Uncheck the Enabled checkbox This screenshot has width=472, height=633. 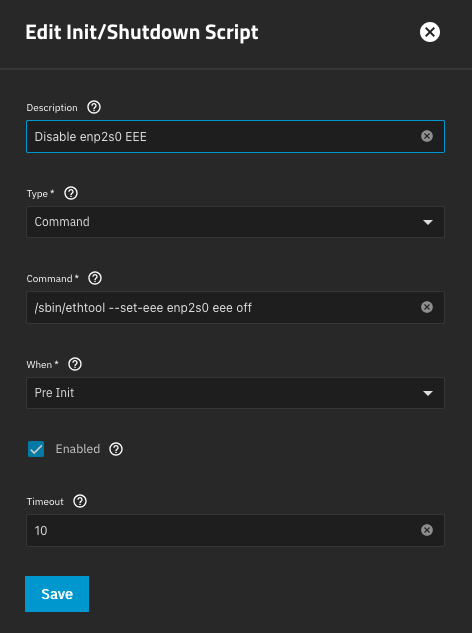click(x=36, y=449)
